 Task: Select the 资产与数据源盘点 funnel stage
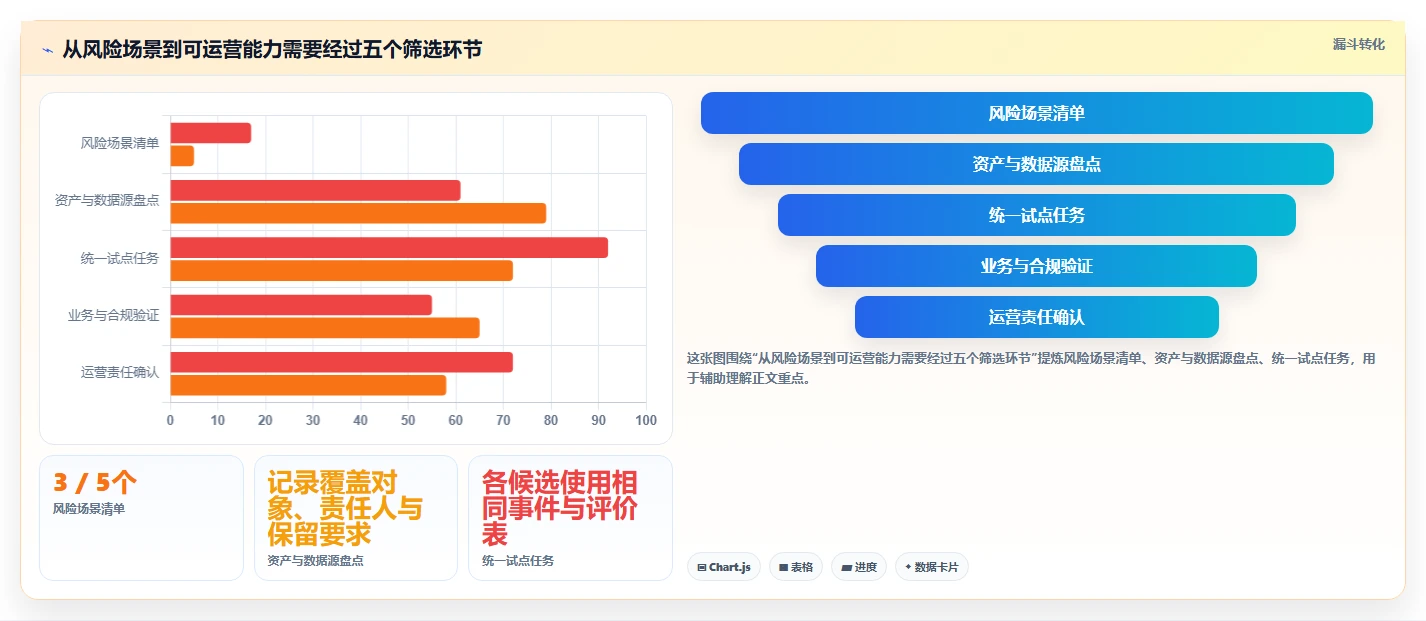pyautogui.click(x=1037, y=164)
